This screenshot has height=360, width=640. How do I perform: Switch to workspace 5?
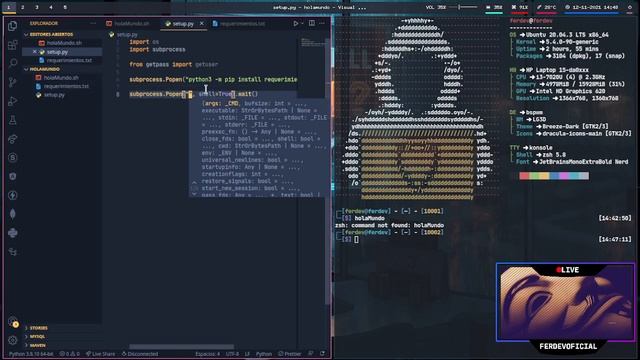click(65, 7)
